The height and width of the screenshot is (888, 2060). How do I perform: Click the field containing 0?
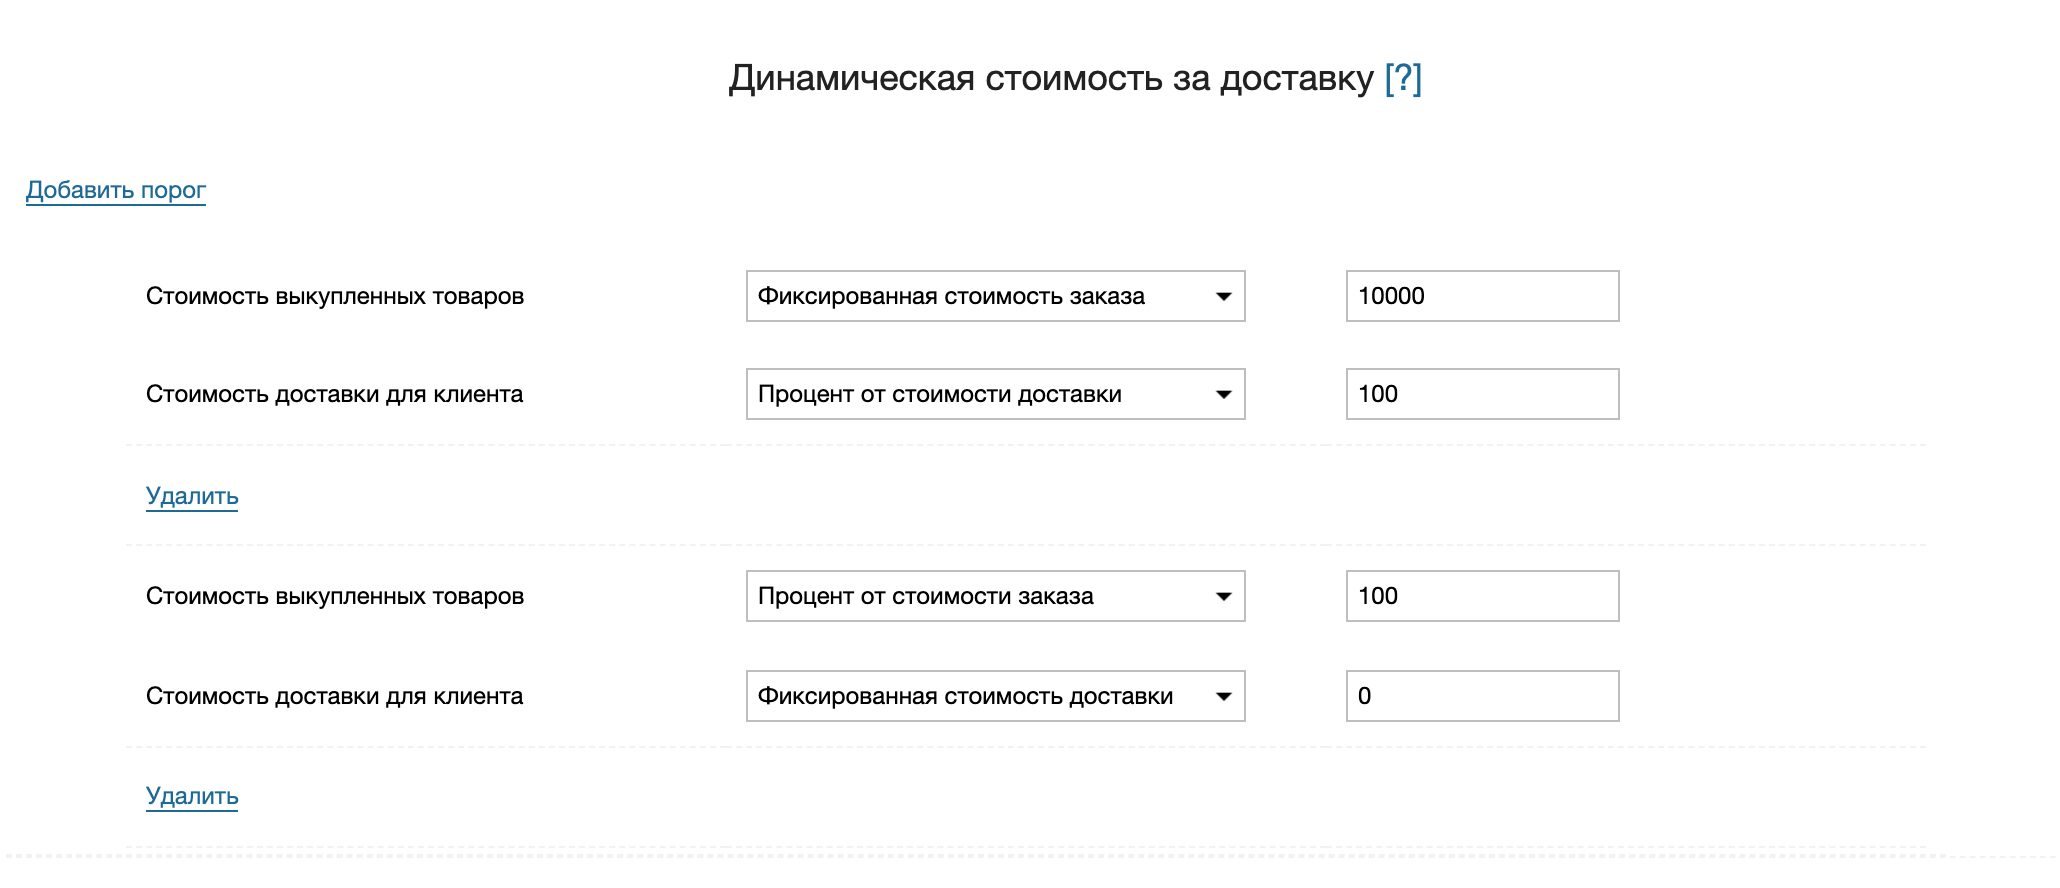(x=1482, y=697)
